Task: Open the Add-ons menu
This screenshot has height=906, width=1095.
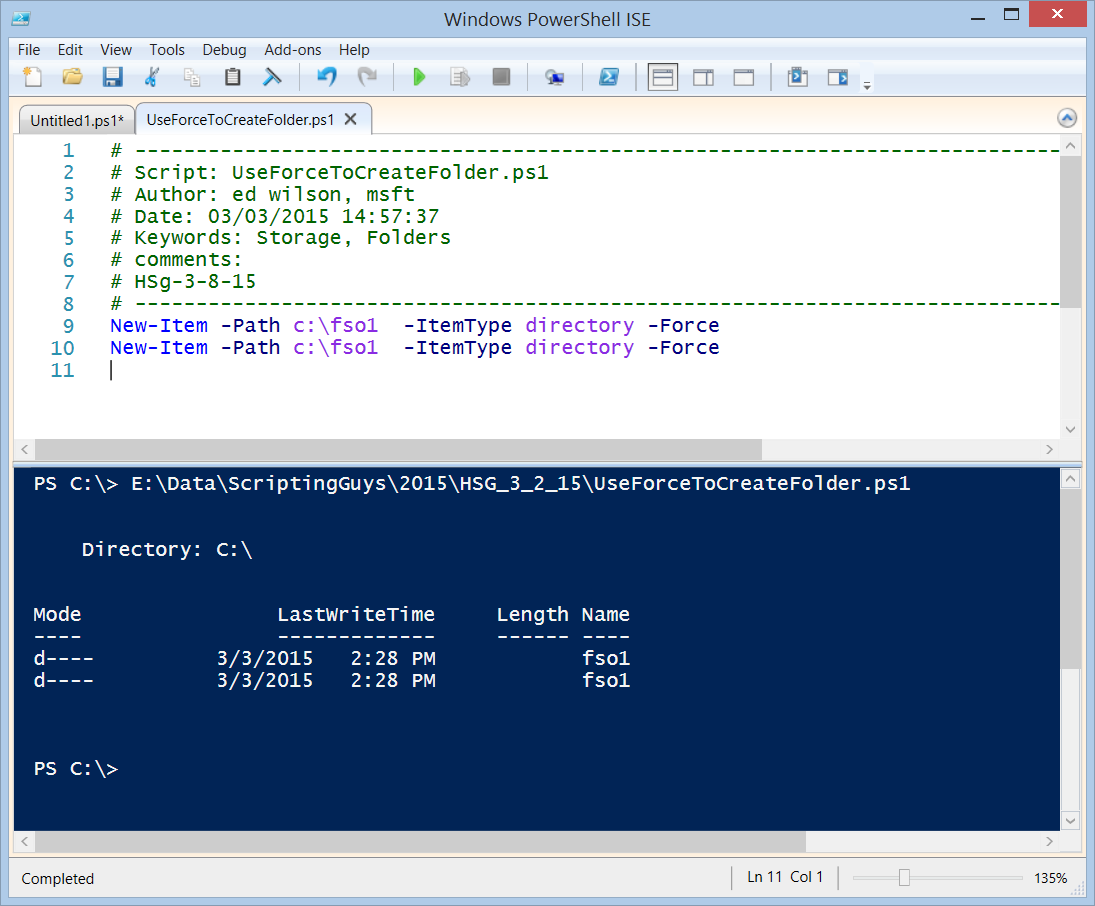Action: click(x=292, y=49)
